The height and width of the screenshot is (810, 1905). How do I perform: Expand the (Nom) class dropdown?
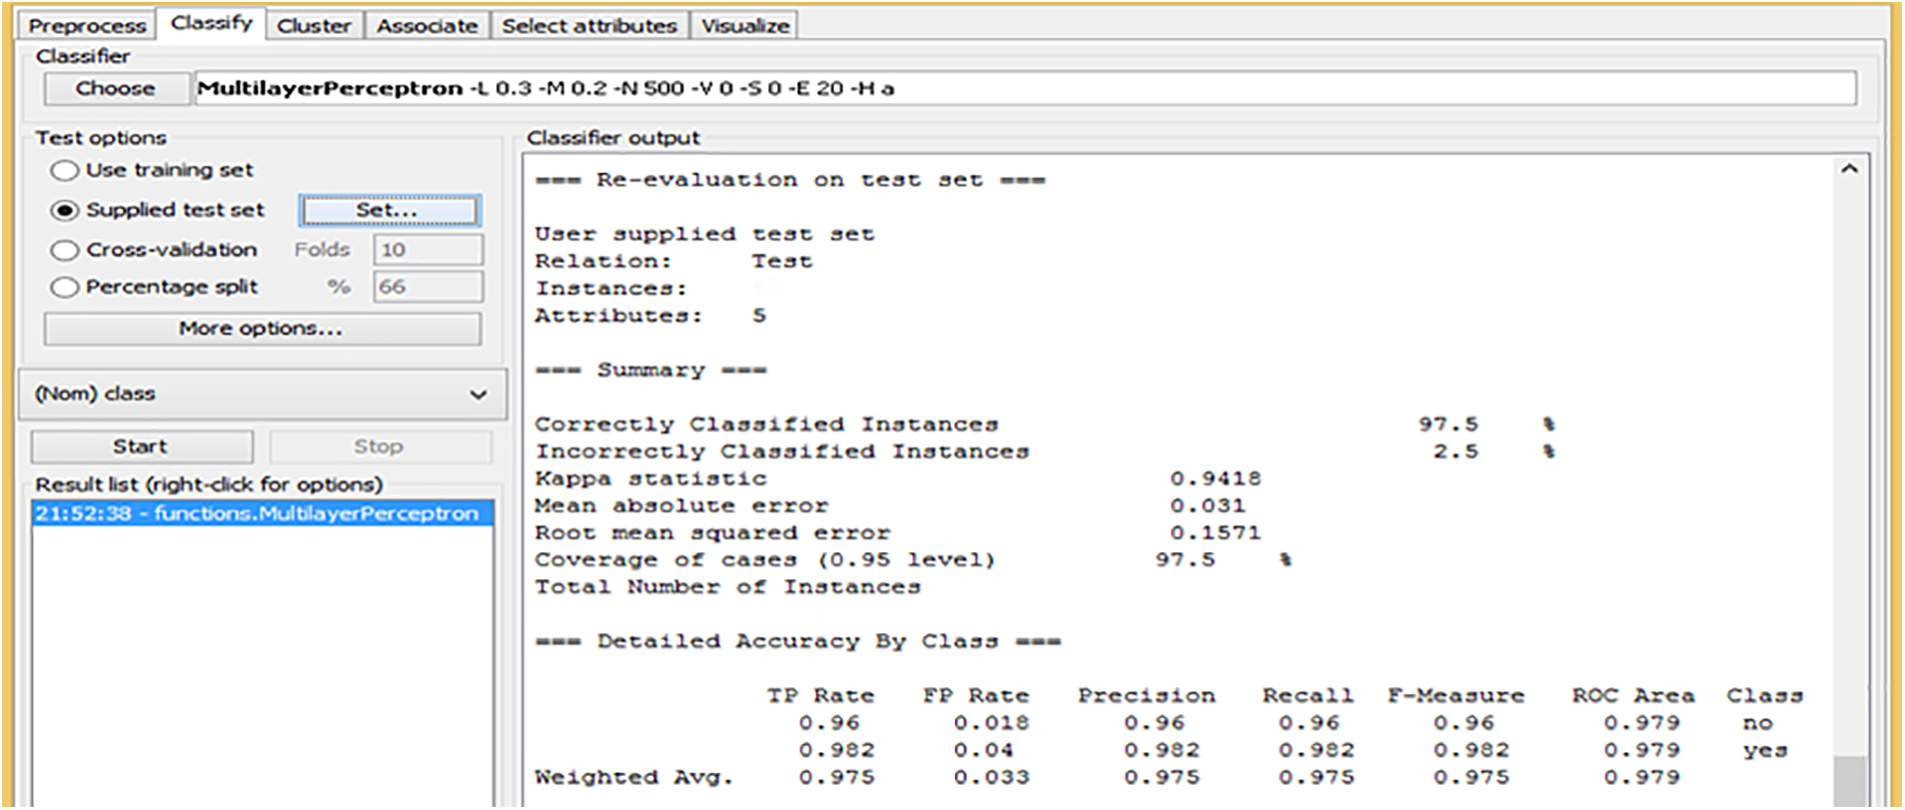pyautogui.click(x=262, y=394)
